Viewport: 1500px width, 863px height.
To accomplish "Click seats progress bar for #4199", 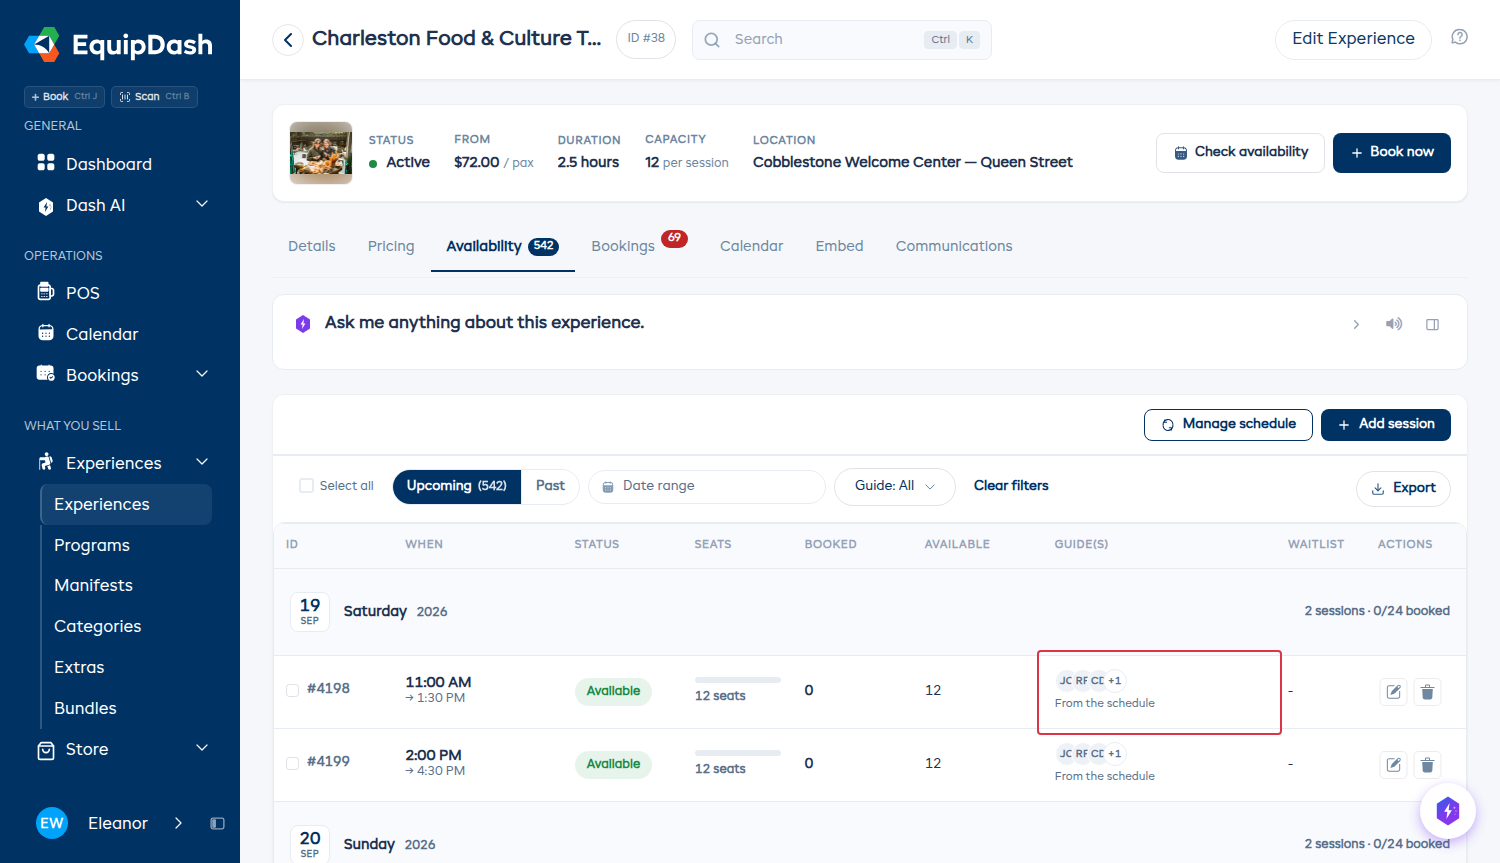I will (x=738, y=753).
